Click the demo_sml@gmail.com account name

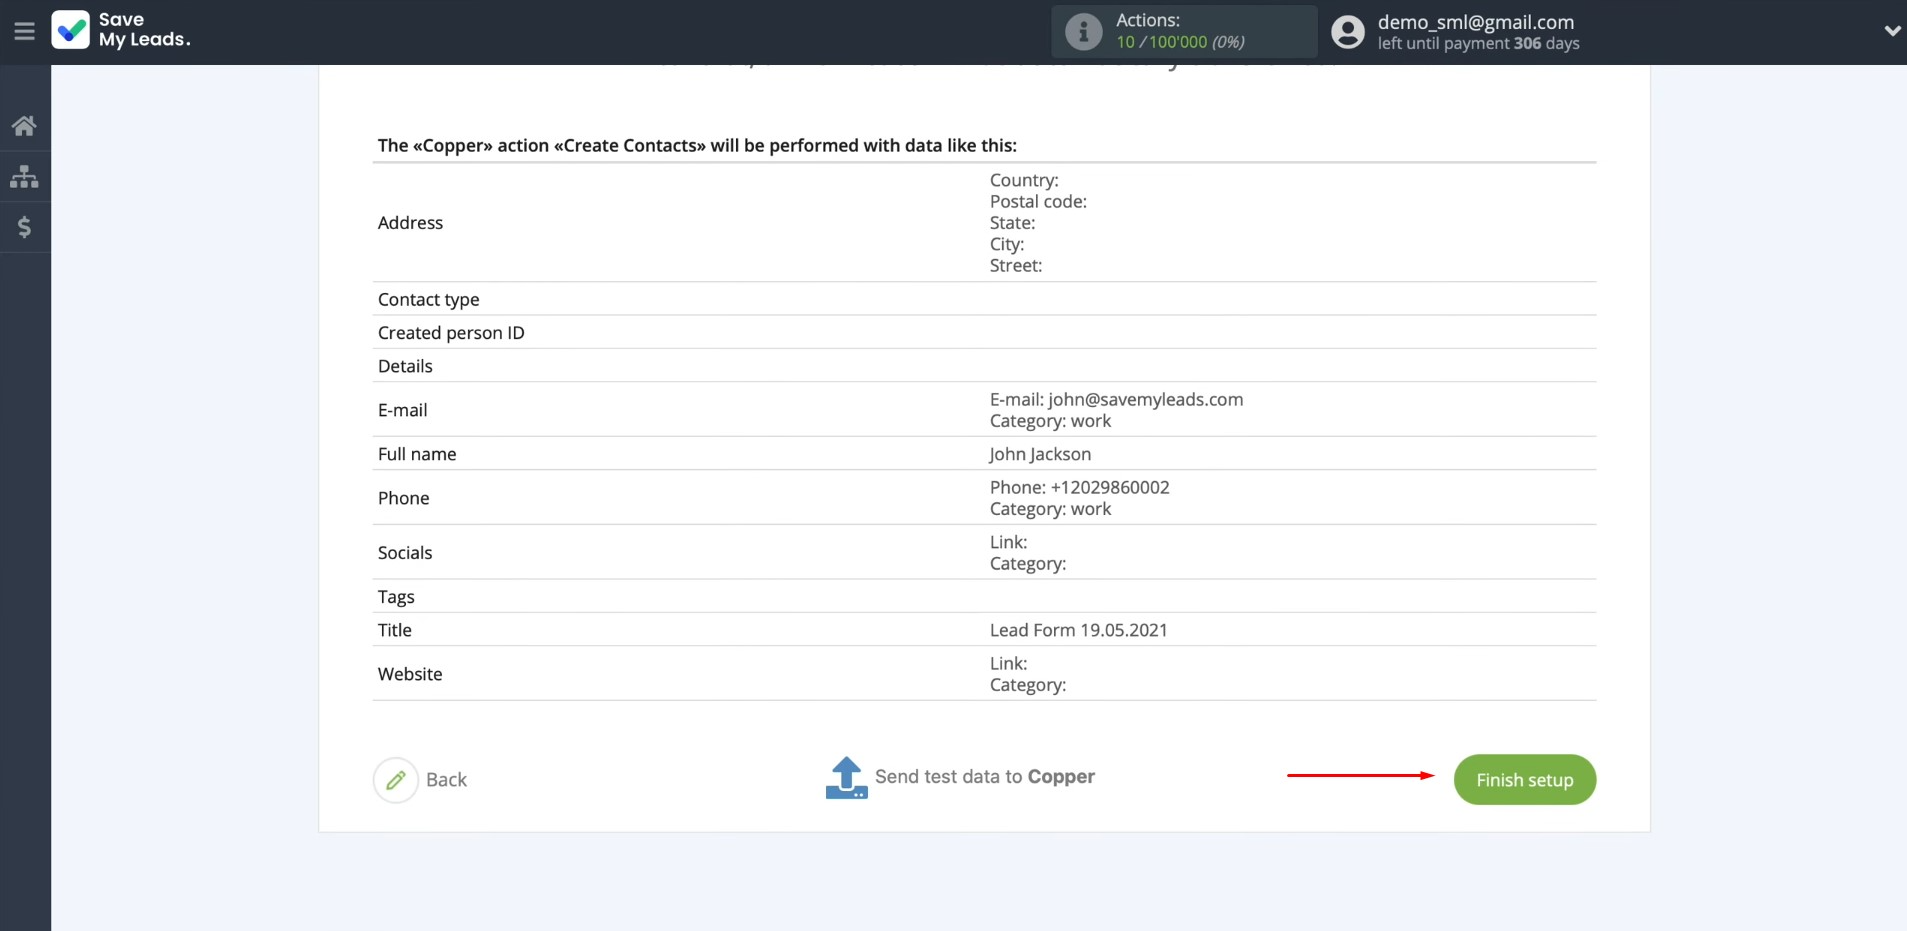pyautogui.click(x=1475, y=22)
